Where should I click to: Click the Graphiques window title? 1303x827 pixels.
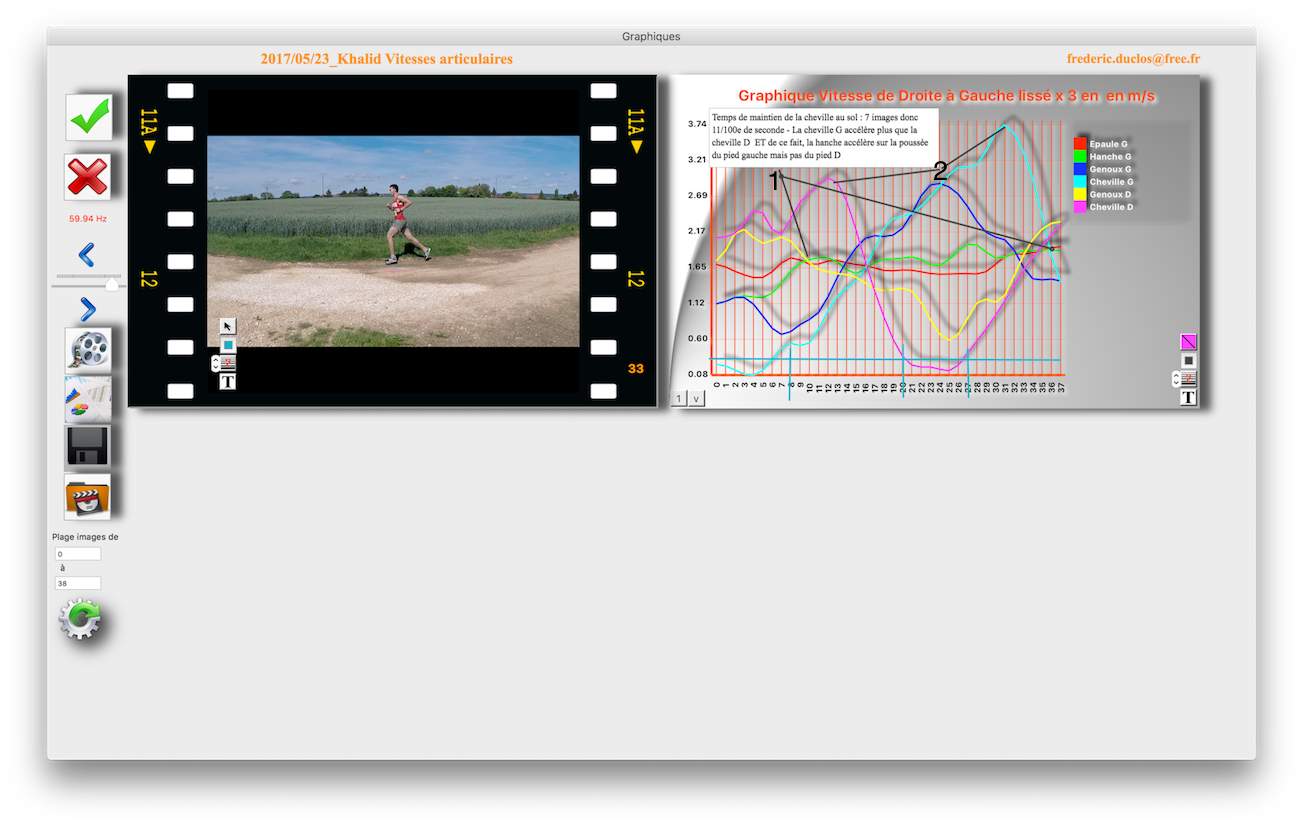click(651, 36)
